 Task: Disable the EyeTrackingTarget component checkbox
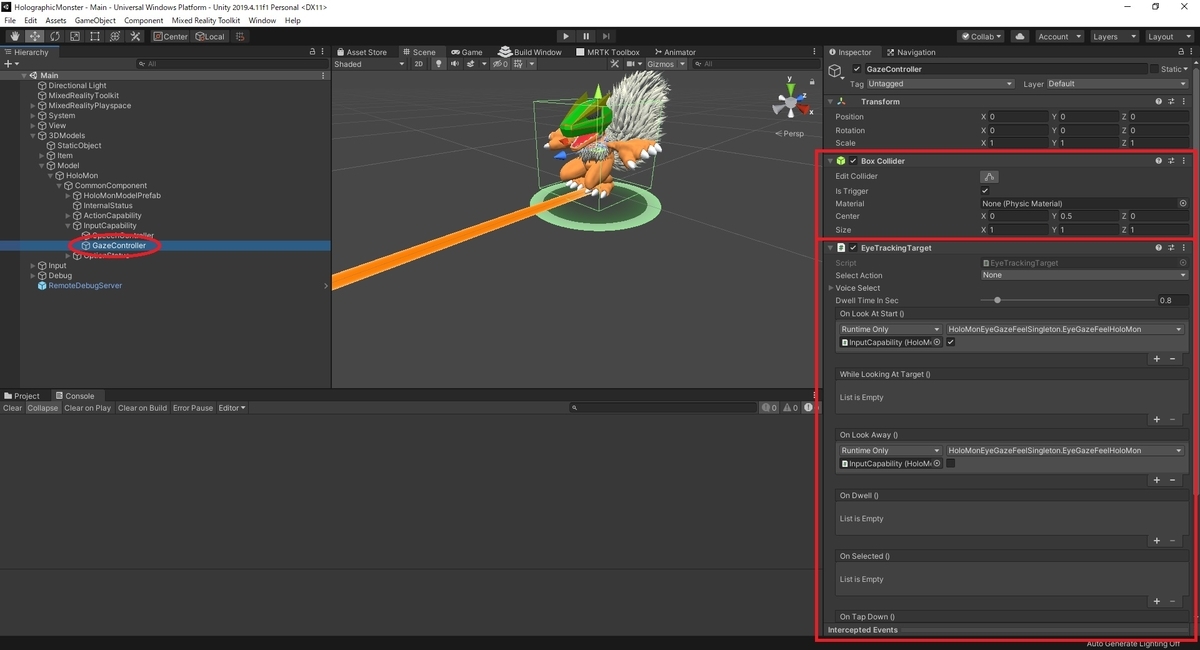pyautogui.click(x=853, y=248)
